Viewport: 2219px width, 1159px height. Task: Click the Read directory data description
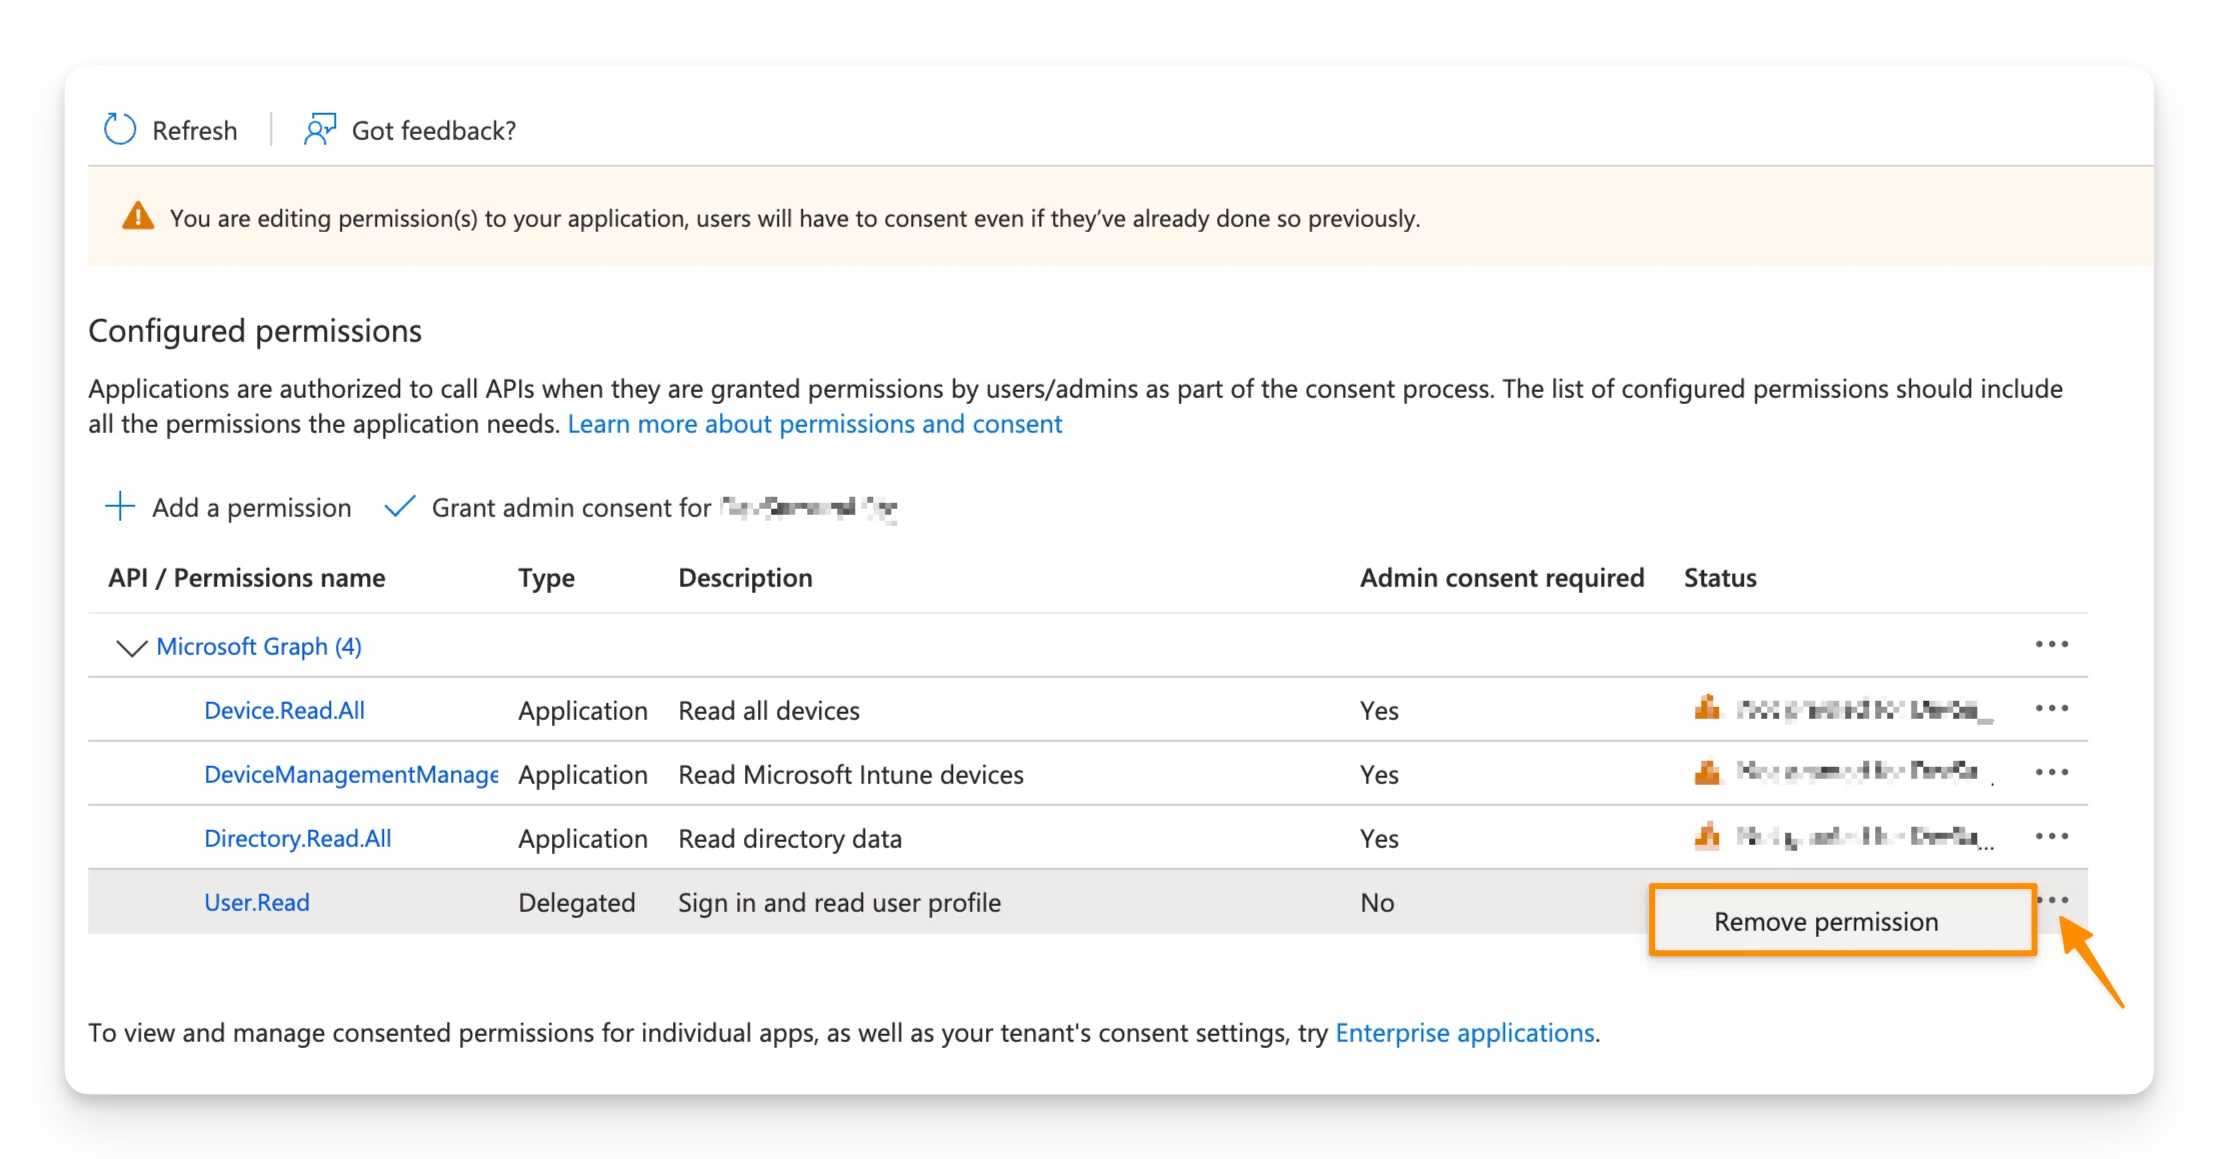pyautogui.click(x=790, y=838)
